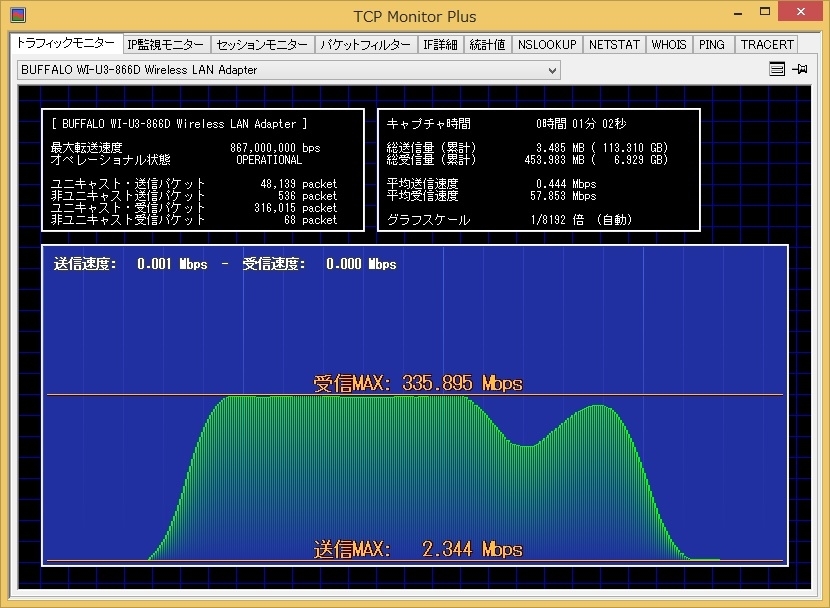
Task: Switch to トラフィックモニター tab
Action: coord(66,43)
